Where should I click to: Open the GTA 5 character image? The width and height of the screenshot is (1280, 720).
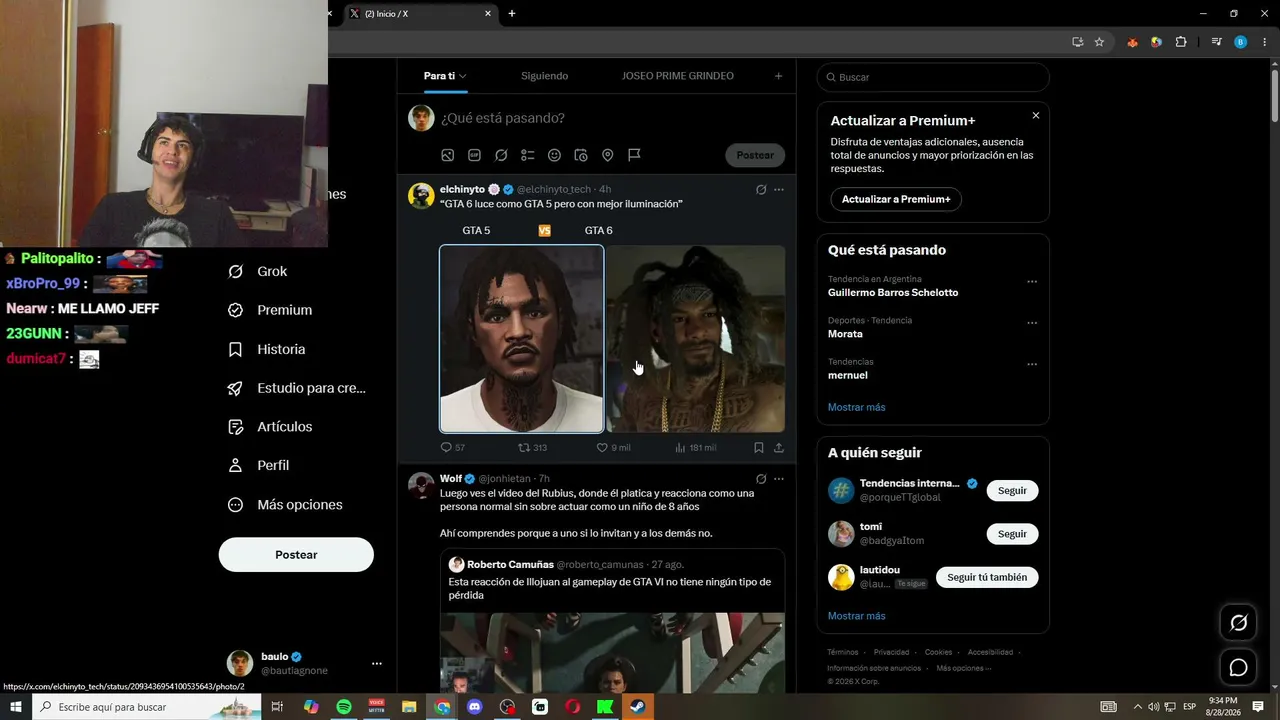[x=522, y=339]
